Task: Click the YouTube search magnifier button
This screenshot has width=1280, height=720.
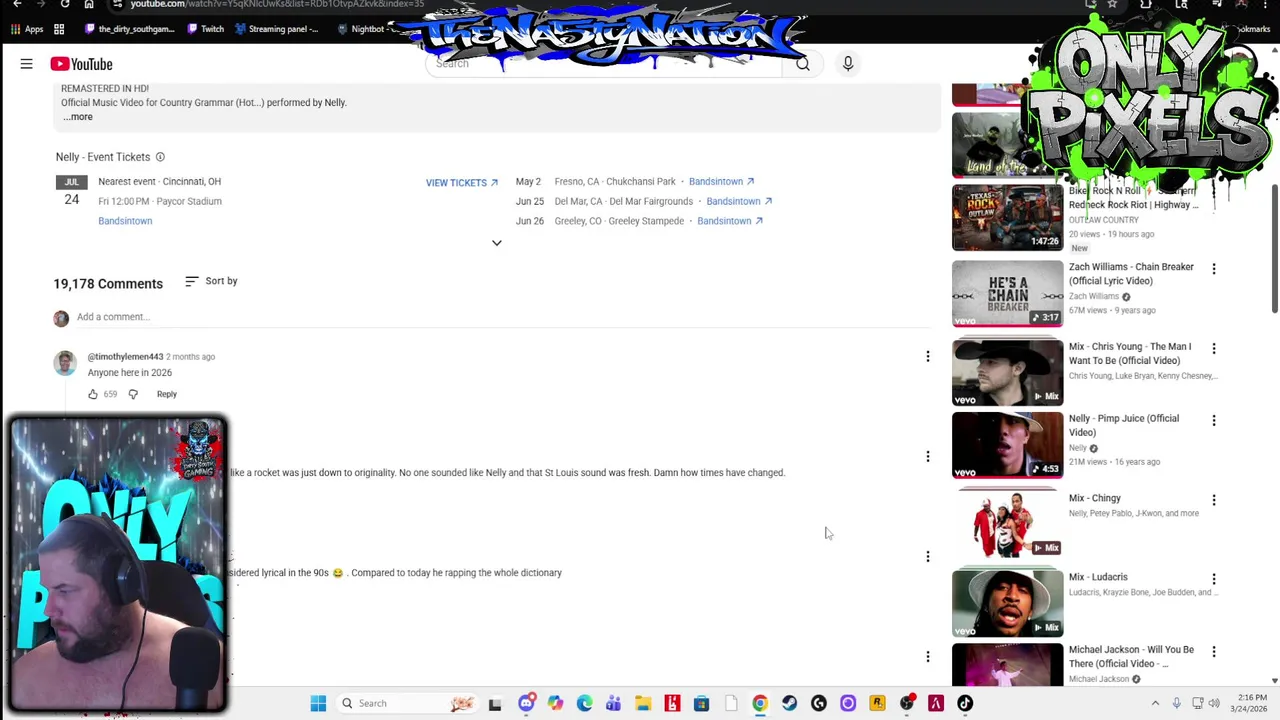Action: (802, 64)
